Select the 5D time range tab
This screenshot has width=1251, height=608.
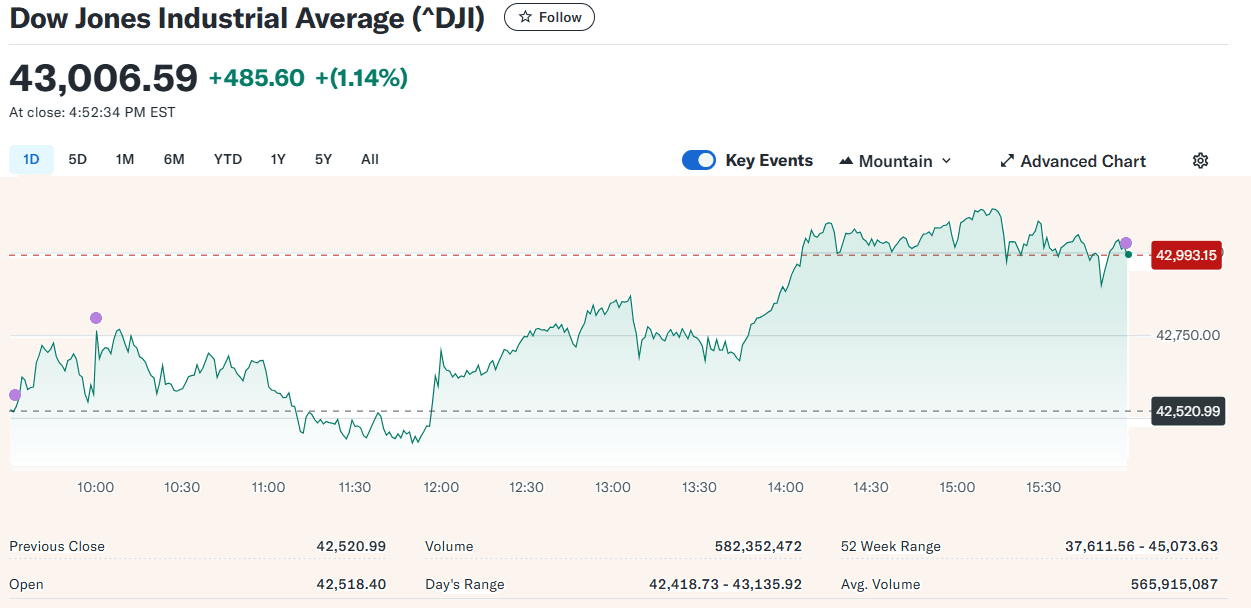coord(77,159)
